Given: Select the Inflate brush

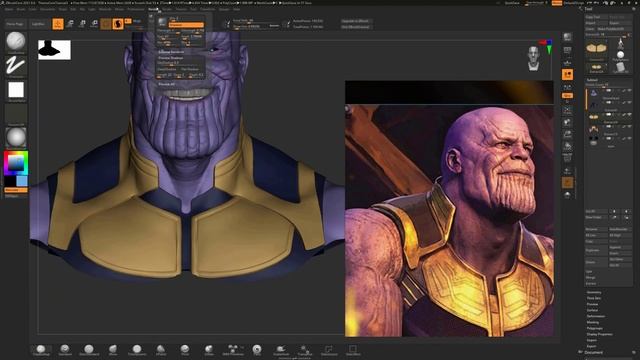Looking at the screenshot, I should [x=209, y=349].
